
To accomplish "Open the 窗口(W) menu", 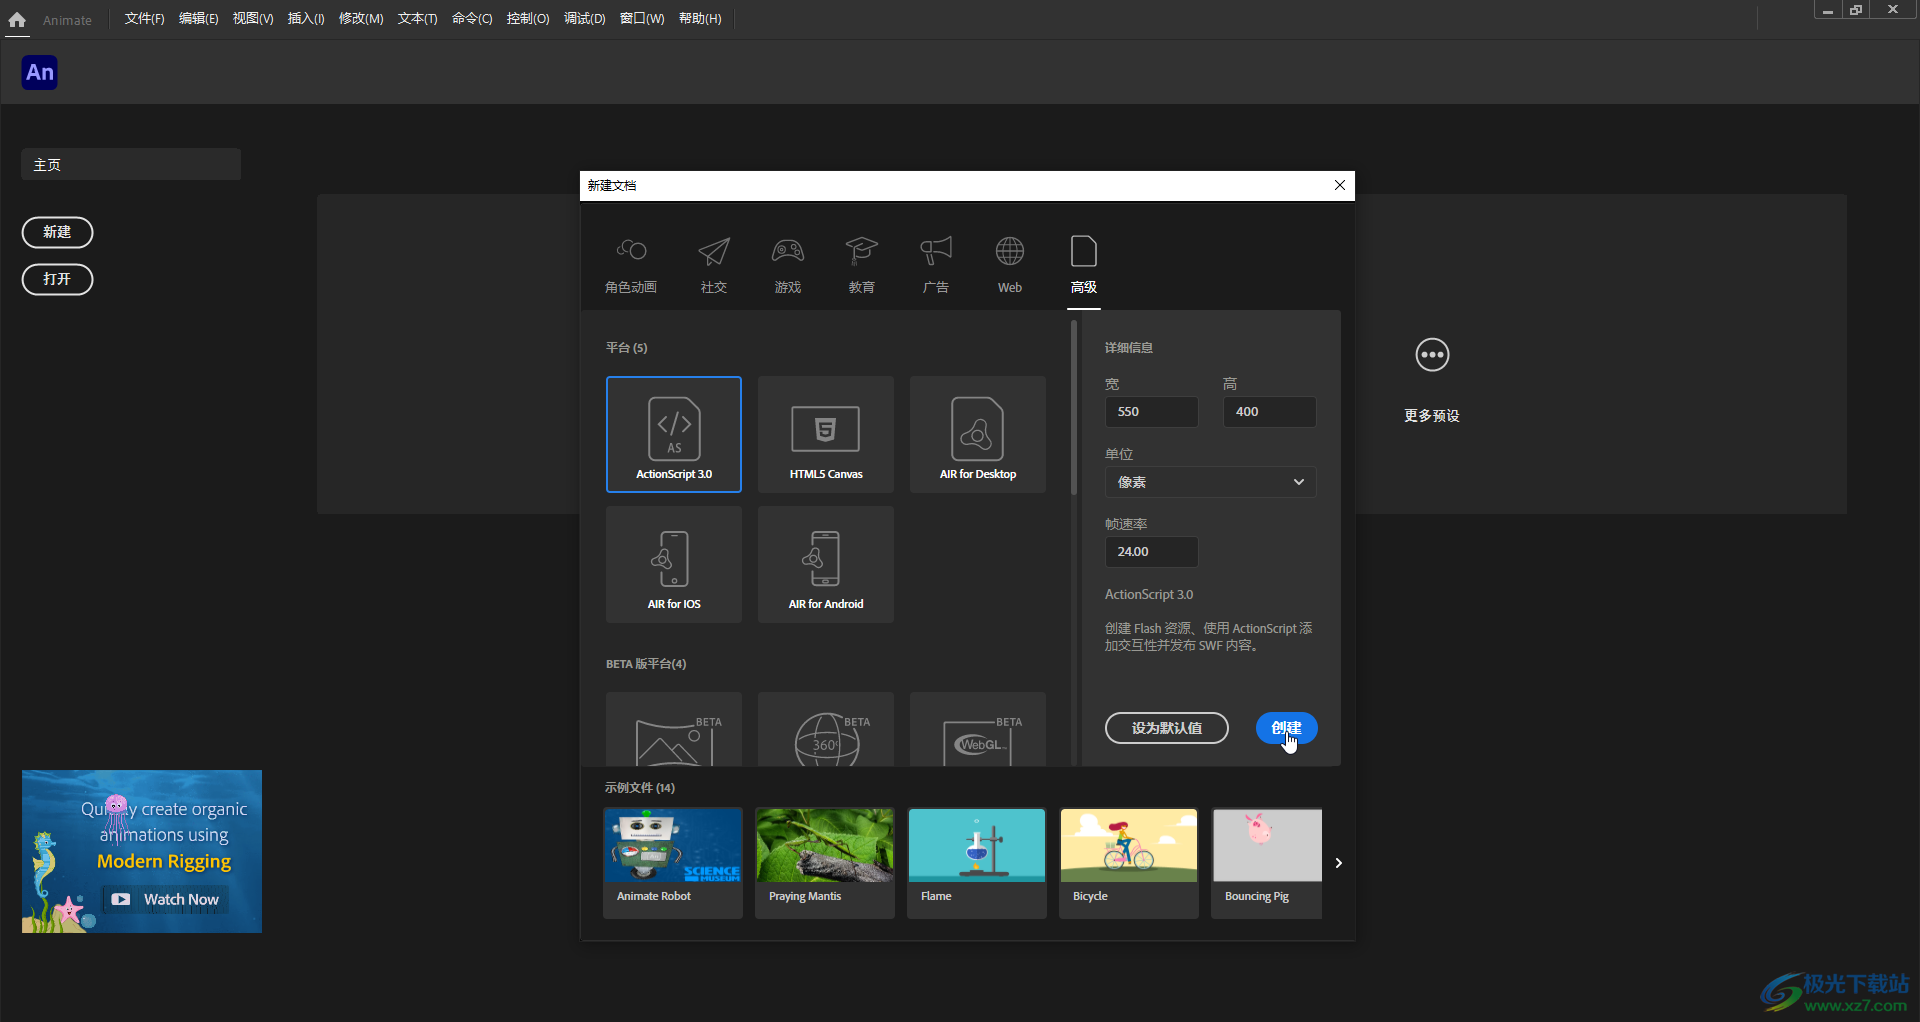I will 641,19.
